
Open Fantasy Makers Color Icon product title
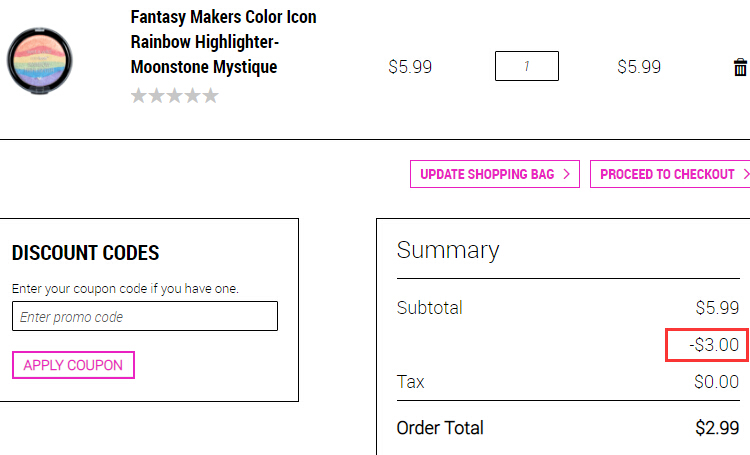[223, 42]
